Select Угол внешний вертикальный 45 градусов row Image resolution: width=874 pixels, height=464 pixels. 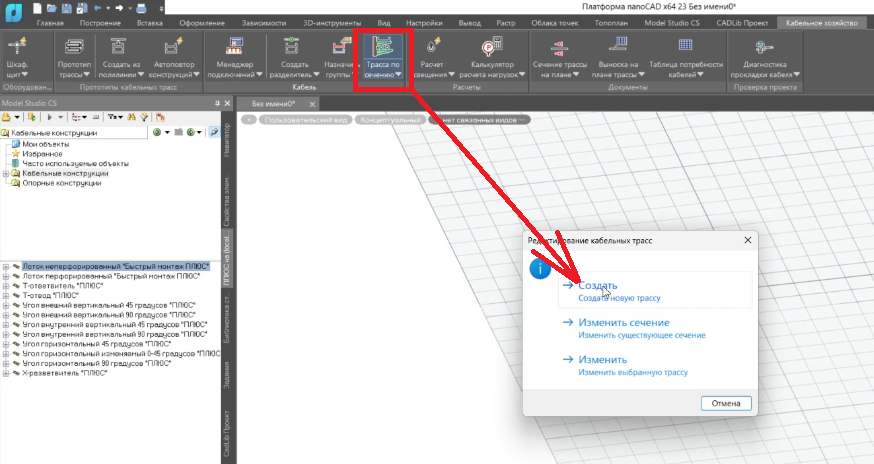click(109, 305)
